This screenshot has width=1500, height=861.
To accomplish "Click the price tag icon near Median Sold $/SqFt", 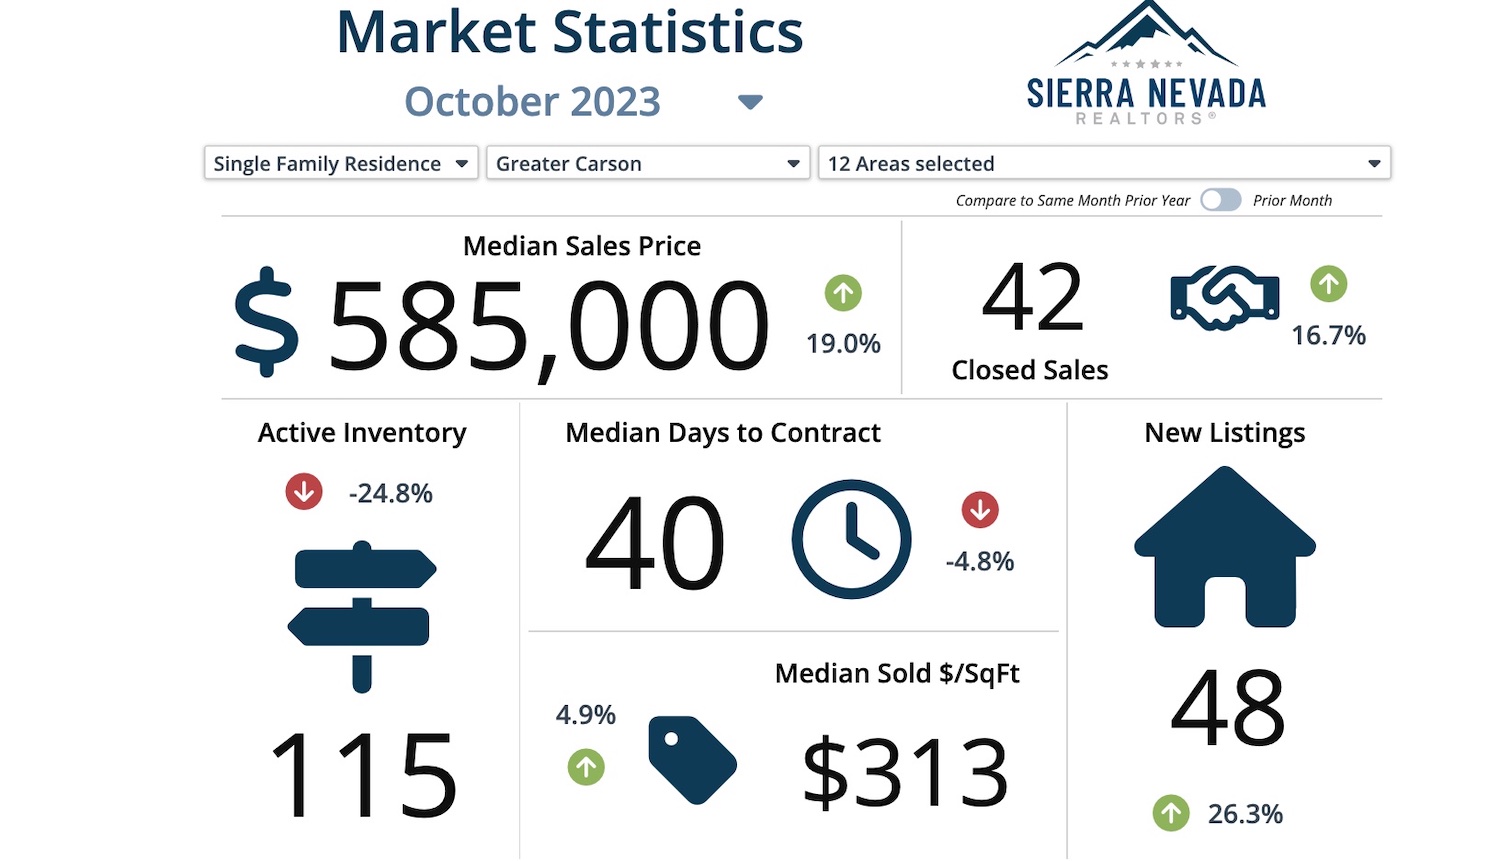I will (692, 762).
